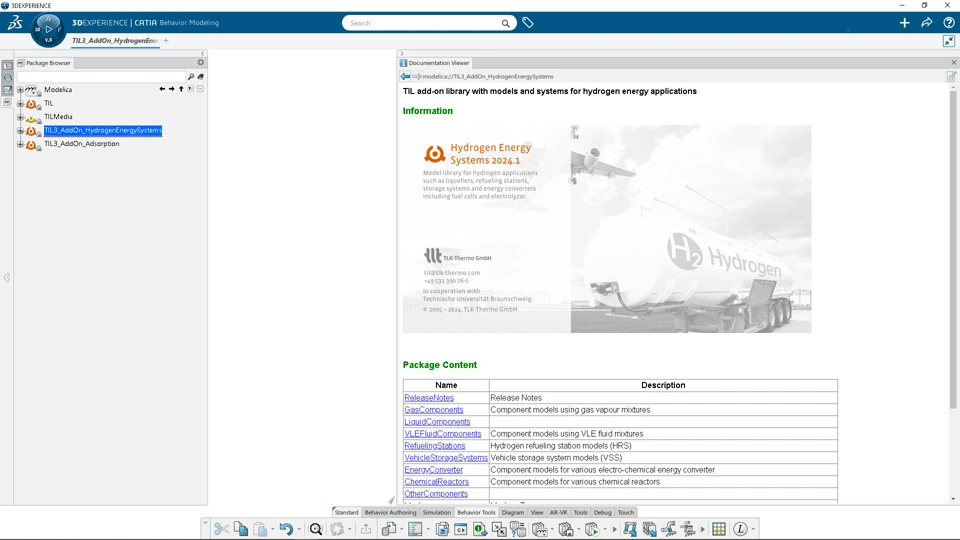Click the Package Browser search magnifier icon
The width and height of the screenshot is (960, 540).
pyautogui.click(x=191, y=77)
